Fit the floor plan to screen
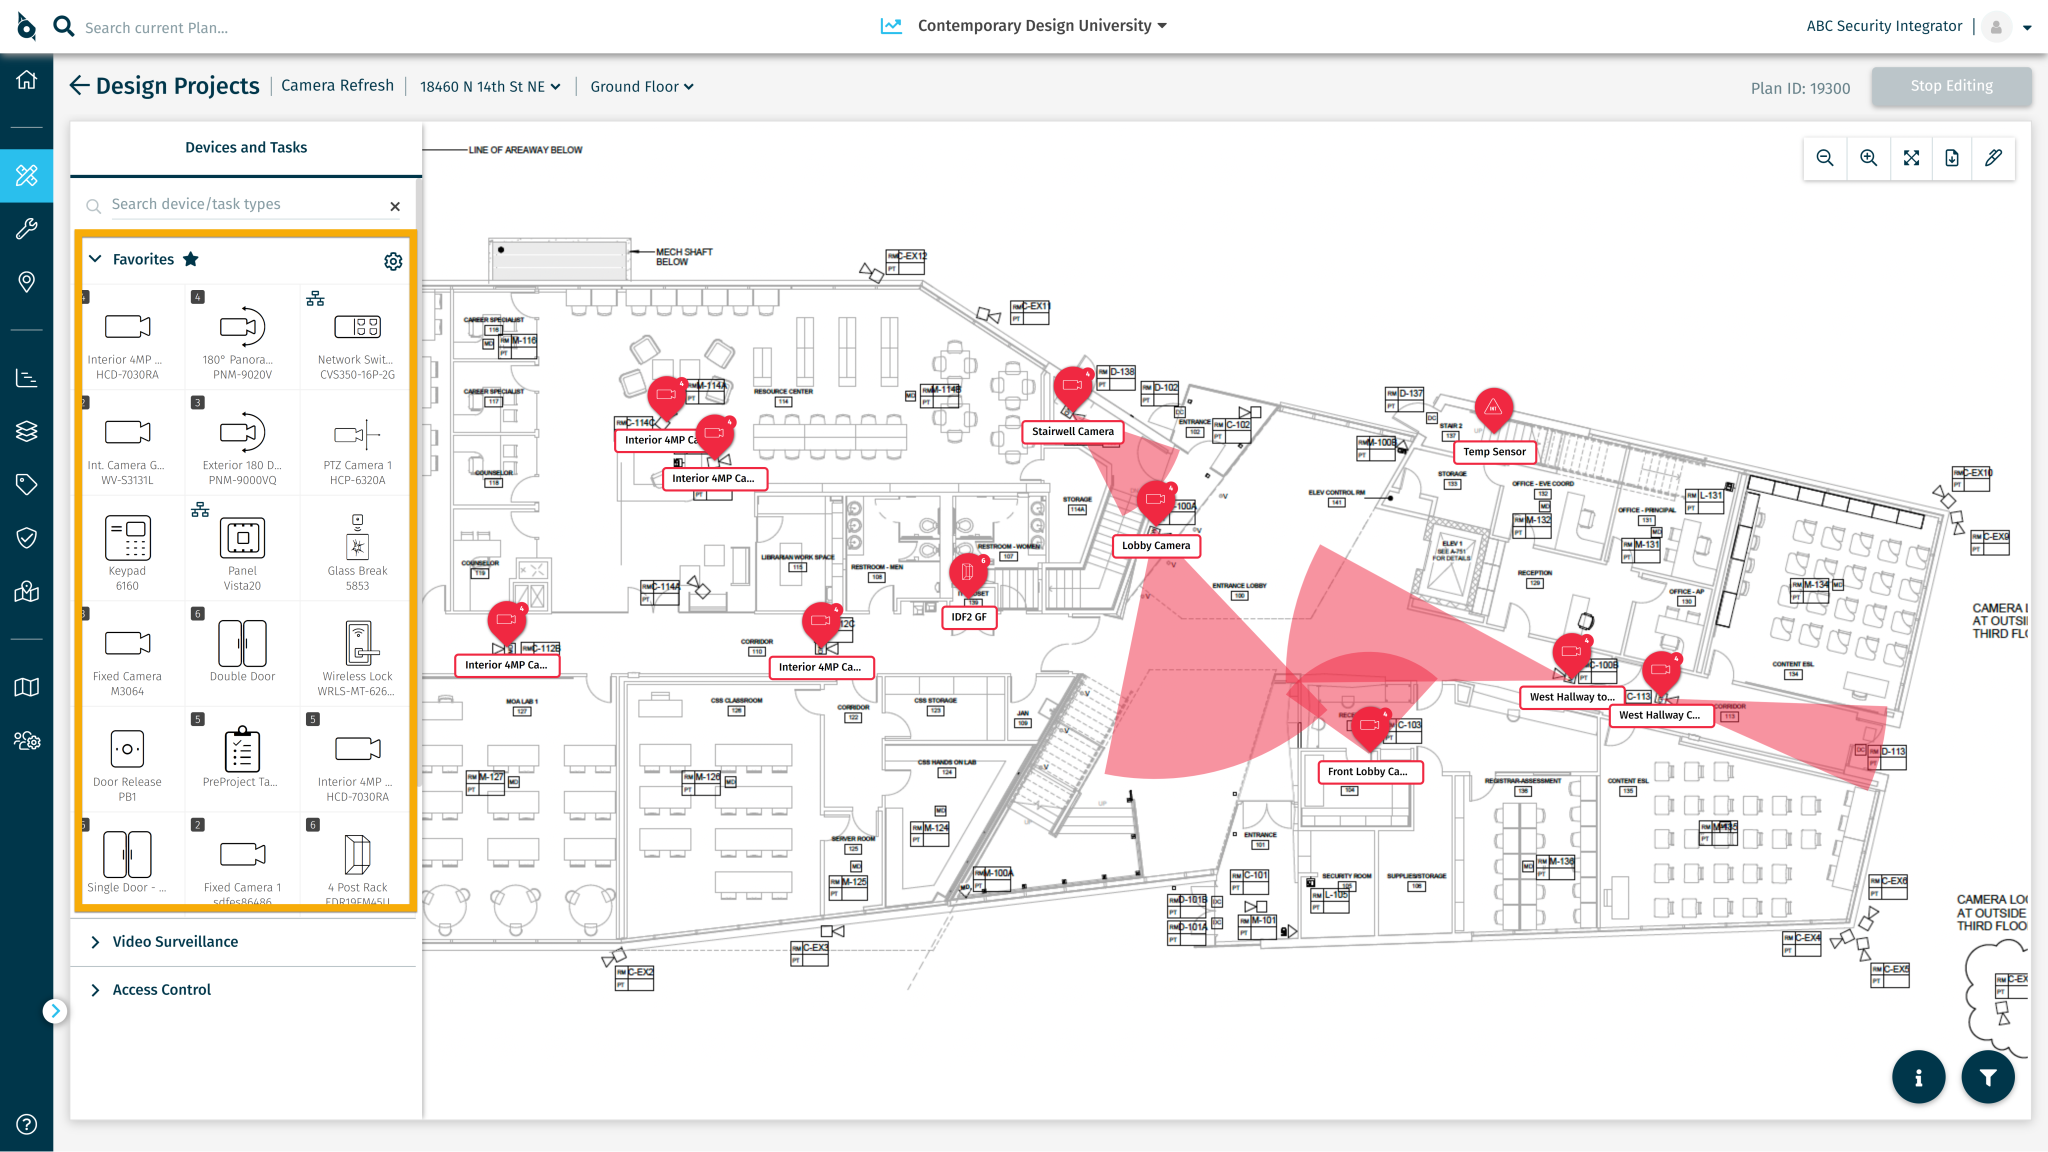2048x1152 pixels. click(1911, 158)
